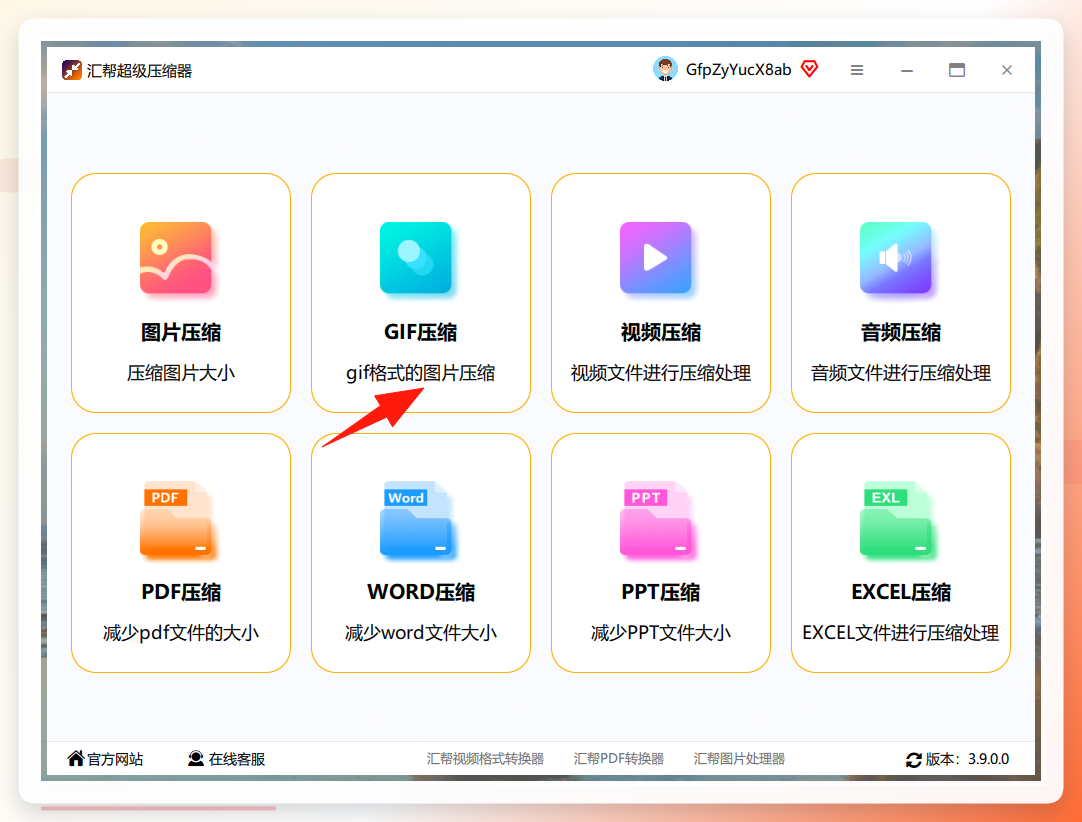
Task: Select the 视频压缩 title text
Action: [661, 333]
